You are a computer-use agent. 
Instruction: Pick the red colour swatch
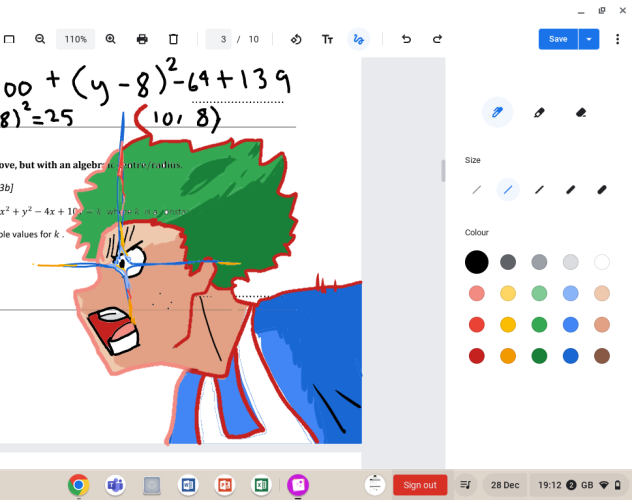click(477, 324)
